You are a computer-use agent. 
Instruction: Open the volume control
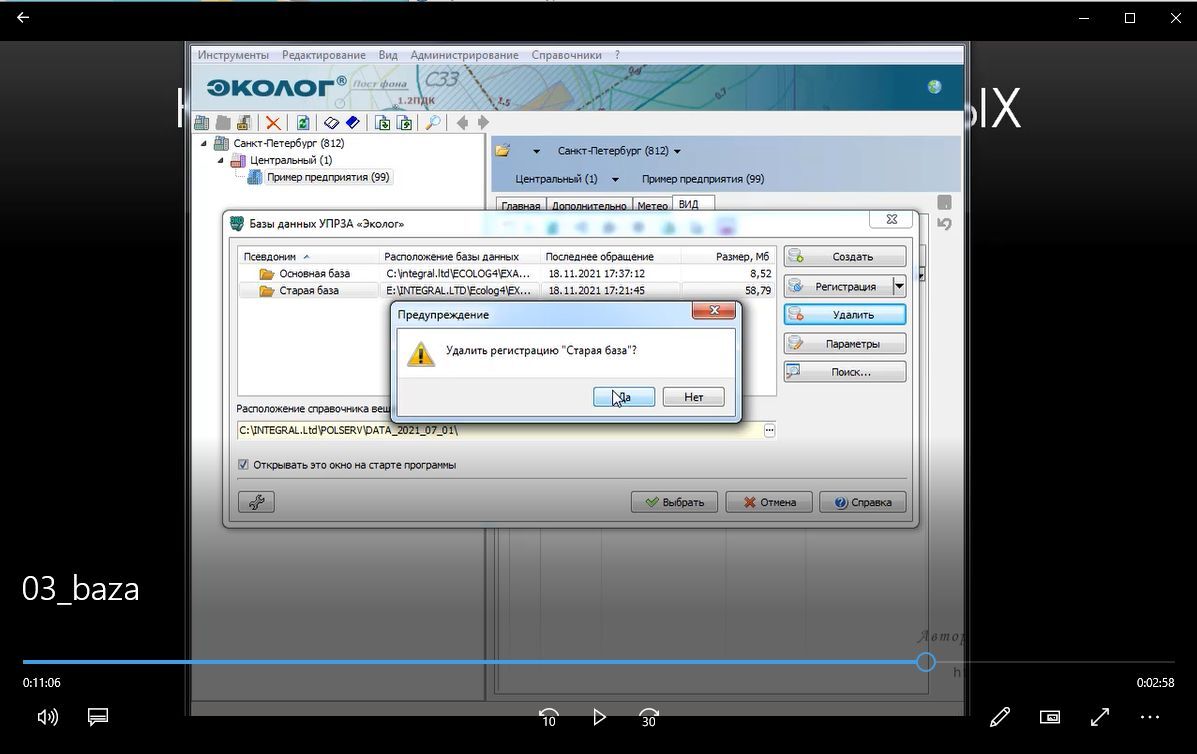point(47,717)
